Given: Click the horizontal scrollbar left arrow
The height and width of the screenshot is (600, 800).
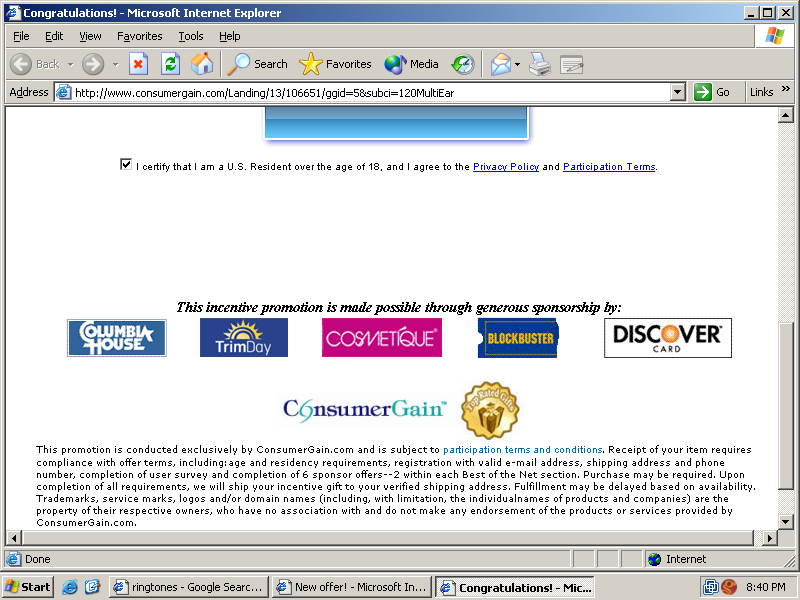Looking at the screenshot, I should pos(14,537).
